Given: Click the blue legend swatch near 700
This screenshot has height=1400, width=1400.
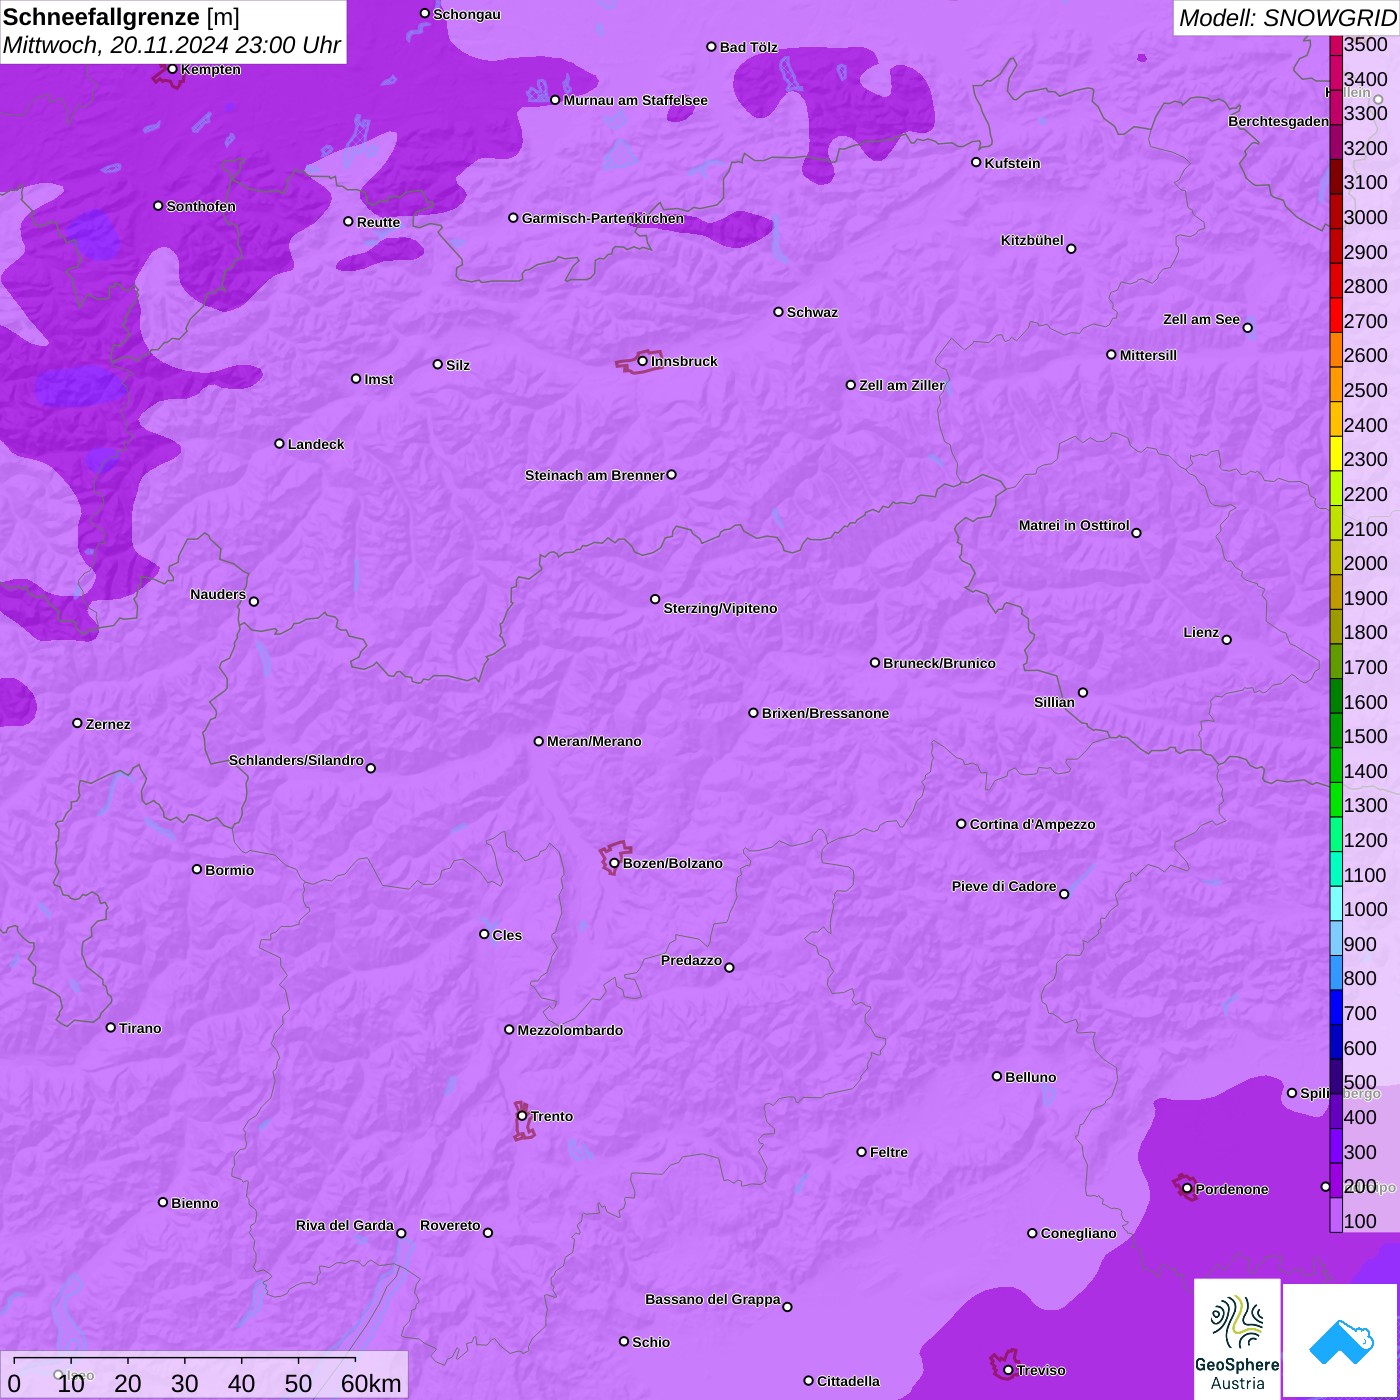Looking at the screenshot, I should pyautogui.click(x=1336, y=1007).
